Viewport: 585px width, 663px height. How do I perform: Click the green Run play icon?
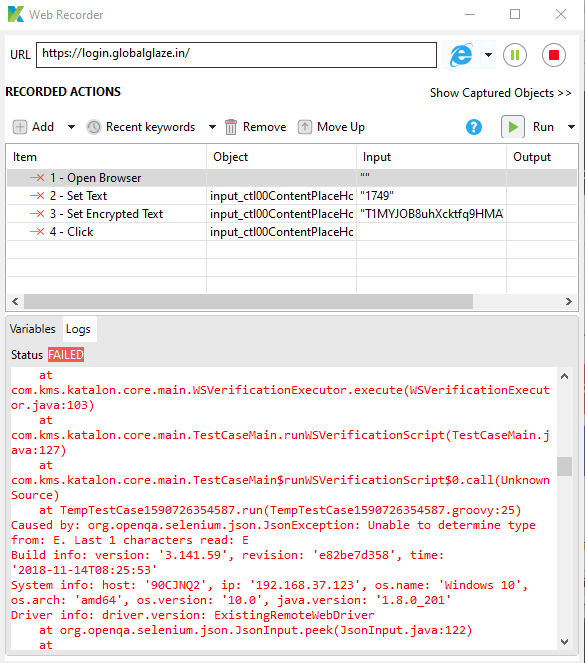(513, 127)
